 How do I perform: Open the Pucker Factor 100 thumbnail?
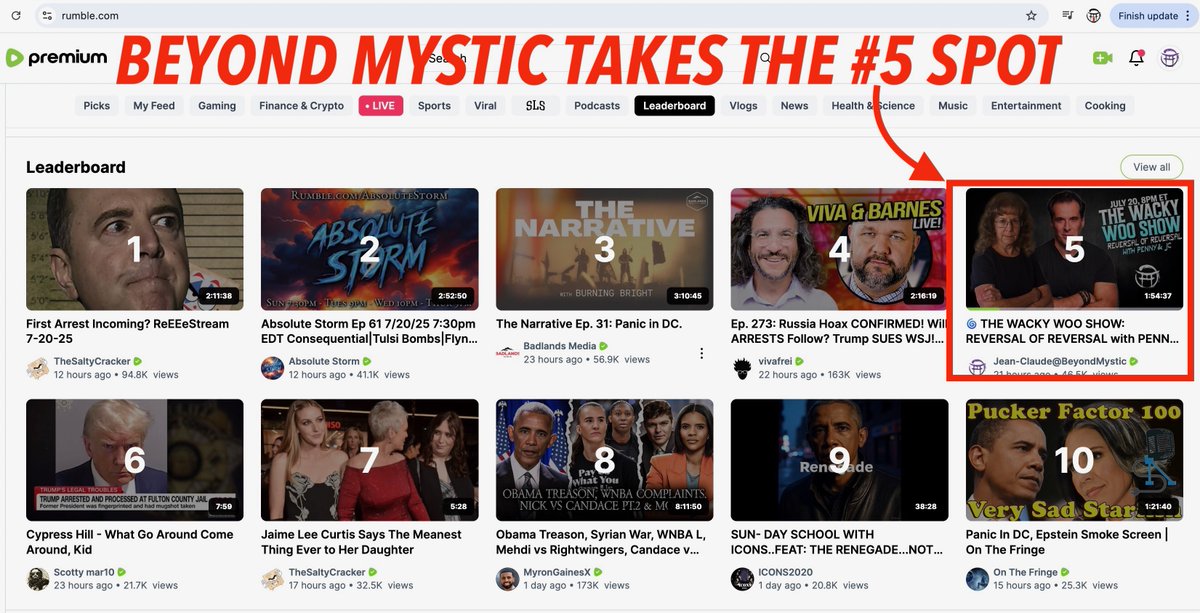pyautogui.click(x=1075, y=460)
